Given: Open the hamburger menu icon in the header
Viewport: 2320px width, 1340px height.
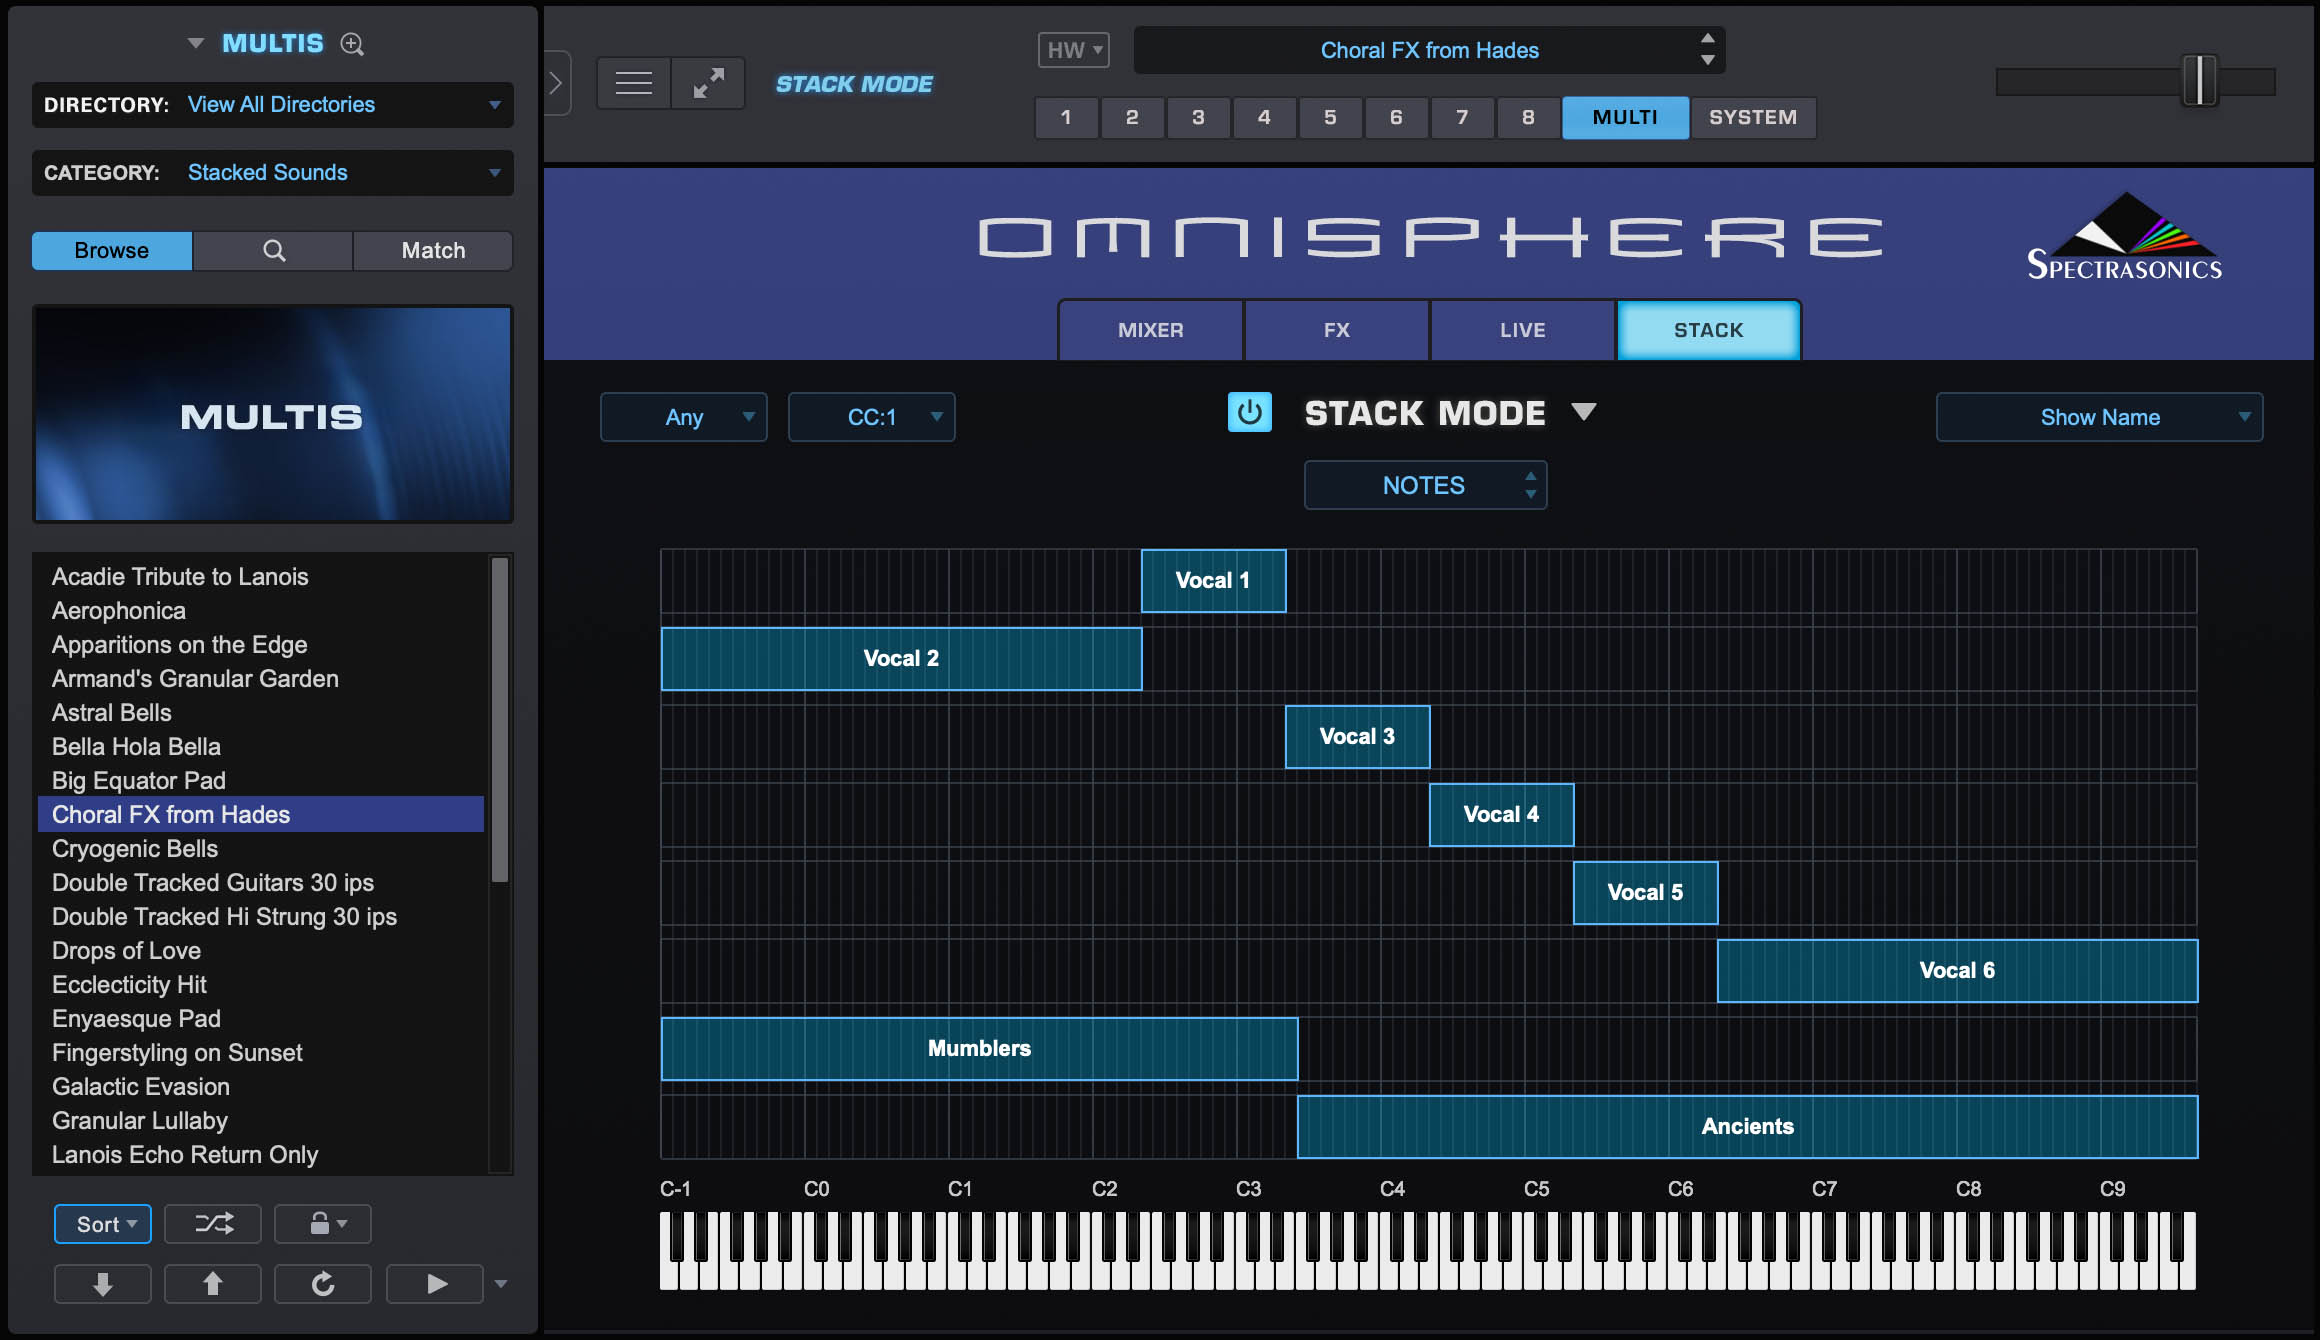Looking at the screenshot, I should point(632,82).
